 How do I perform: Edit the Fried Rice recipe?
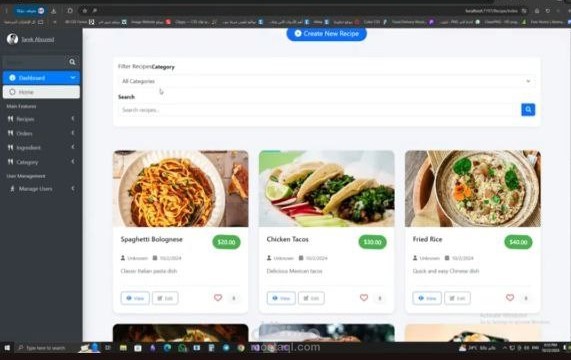pyautogui.click(x=457, y=298)
